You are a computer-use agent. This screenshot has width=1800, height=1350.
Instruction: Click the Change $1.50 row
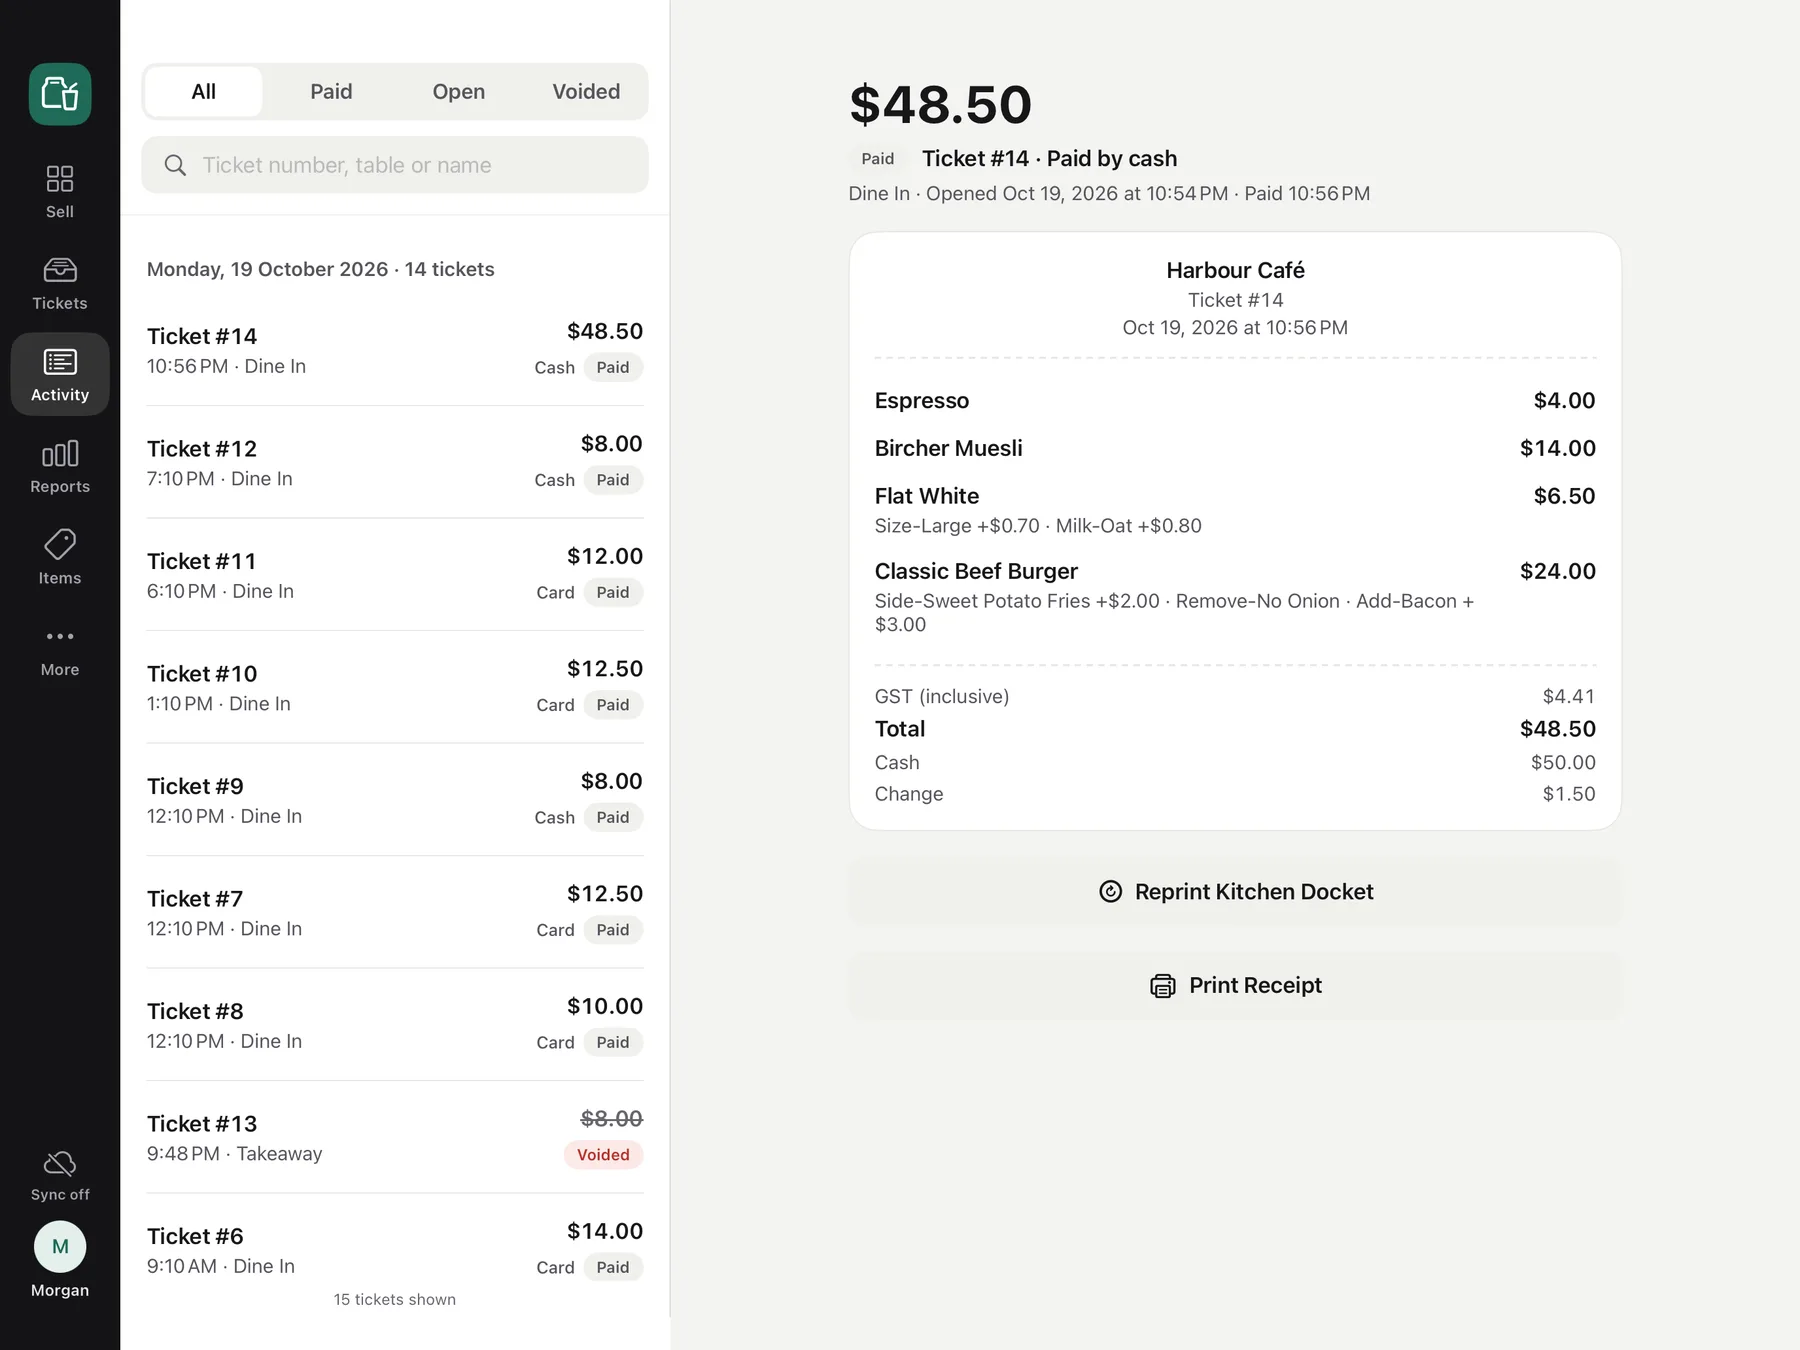tap(1235, 794)
